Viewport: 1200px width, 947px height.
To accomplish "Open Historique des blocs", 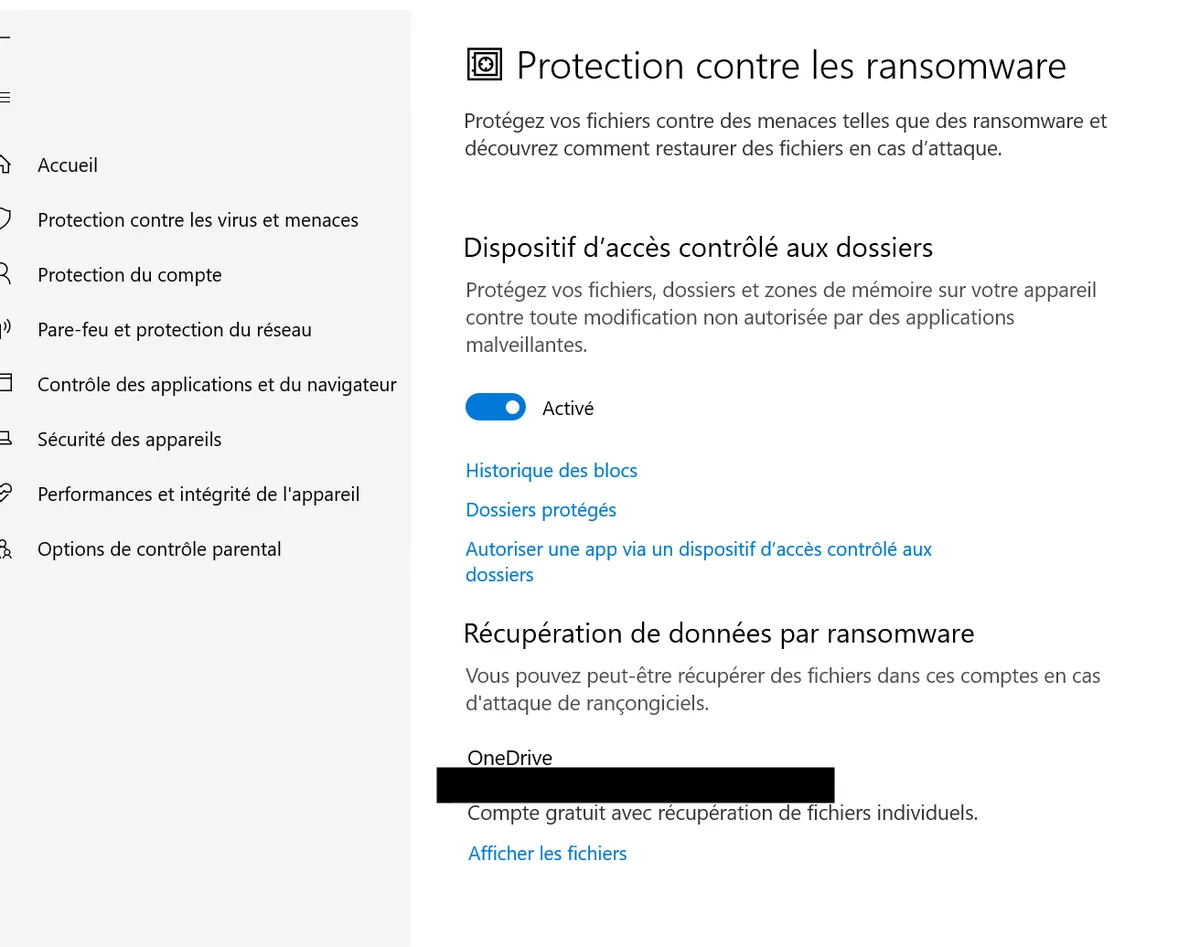I will (551, 470).
